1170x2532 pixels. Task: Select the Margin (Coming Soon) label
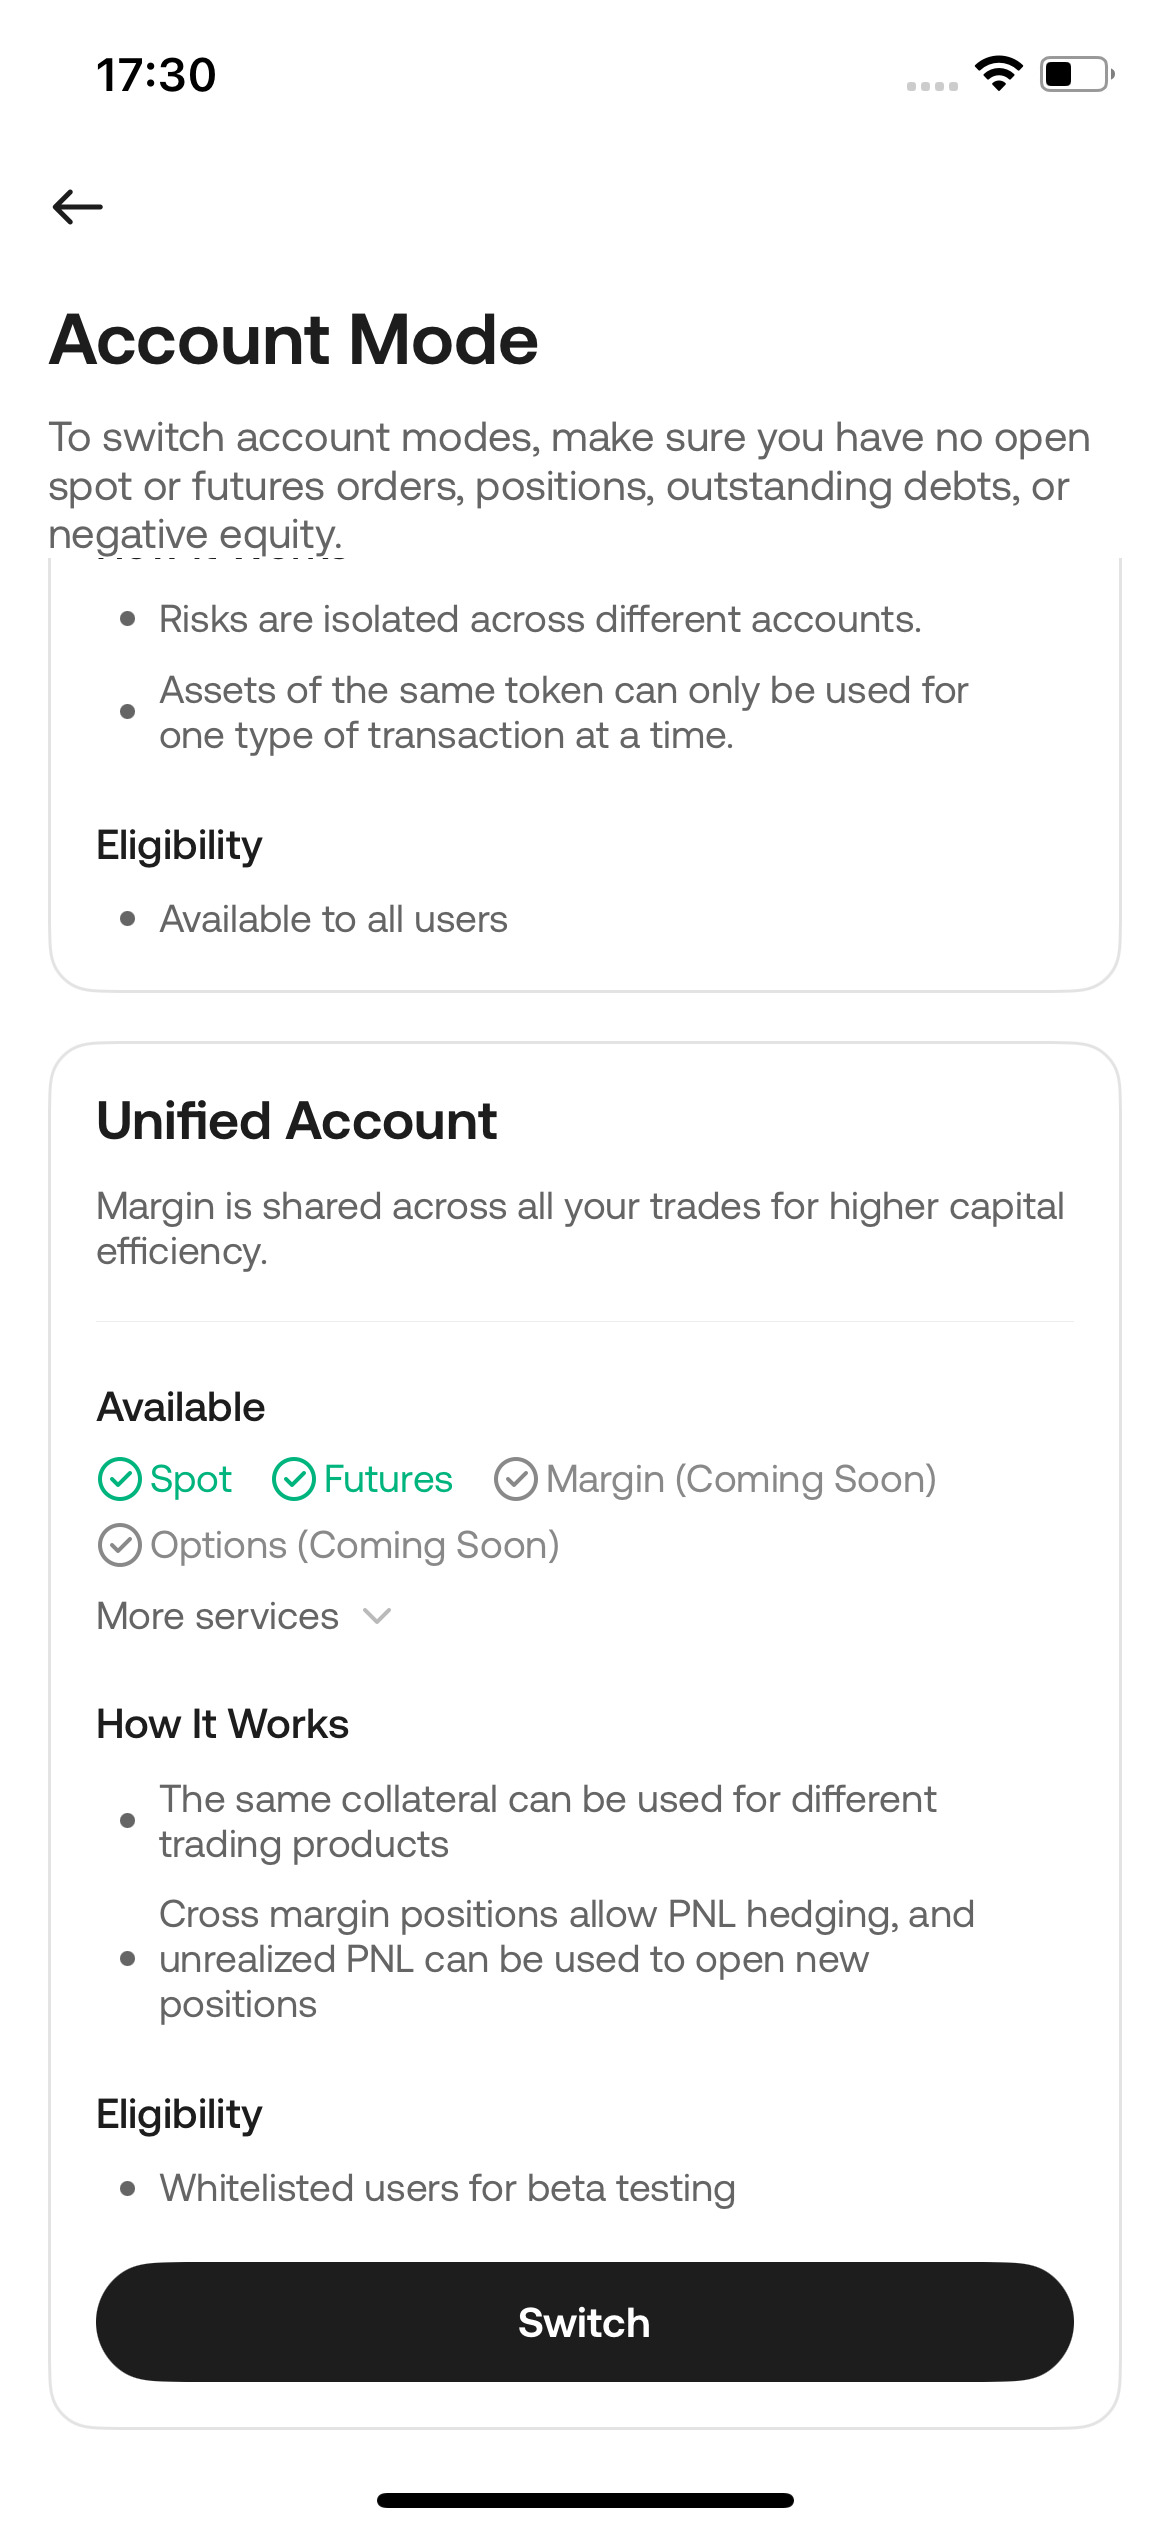tap(741, 1479)
